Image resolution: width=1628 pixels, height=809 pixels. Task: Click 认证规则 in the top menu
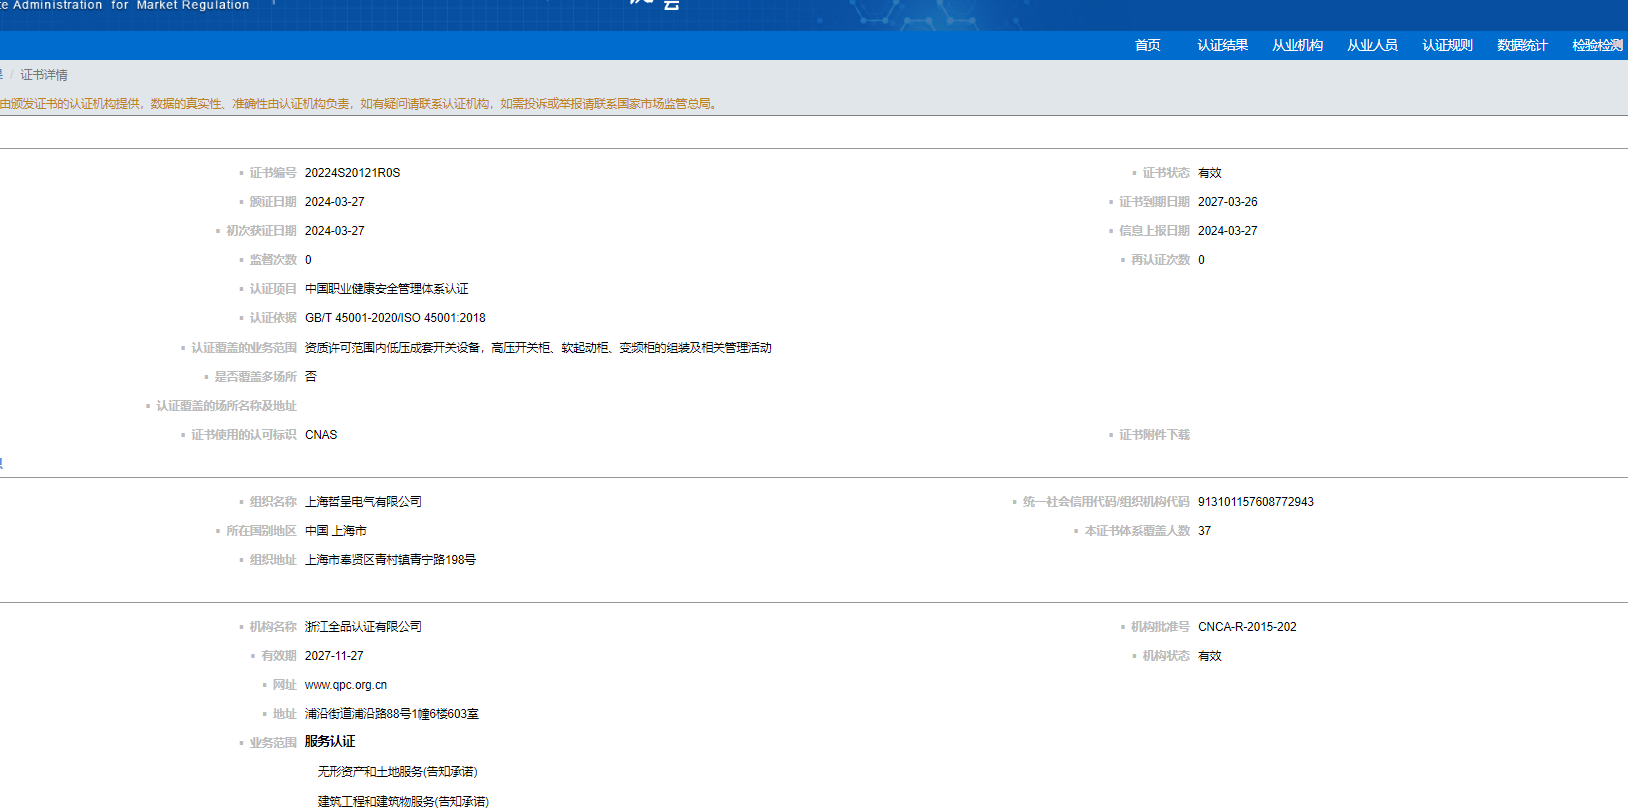click(x=1447, y=45)
